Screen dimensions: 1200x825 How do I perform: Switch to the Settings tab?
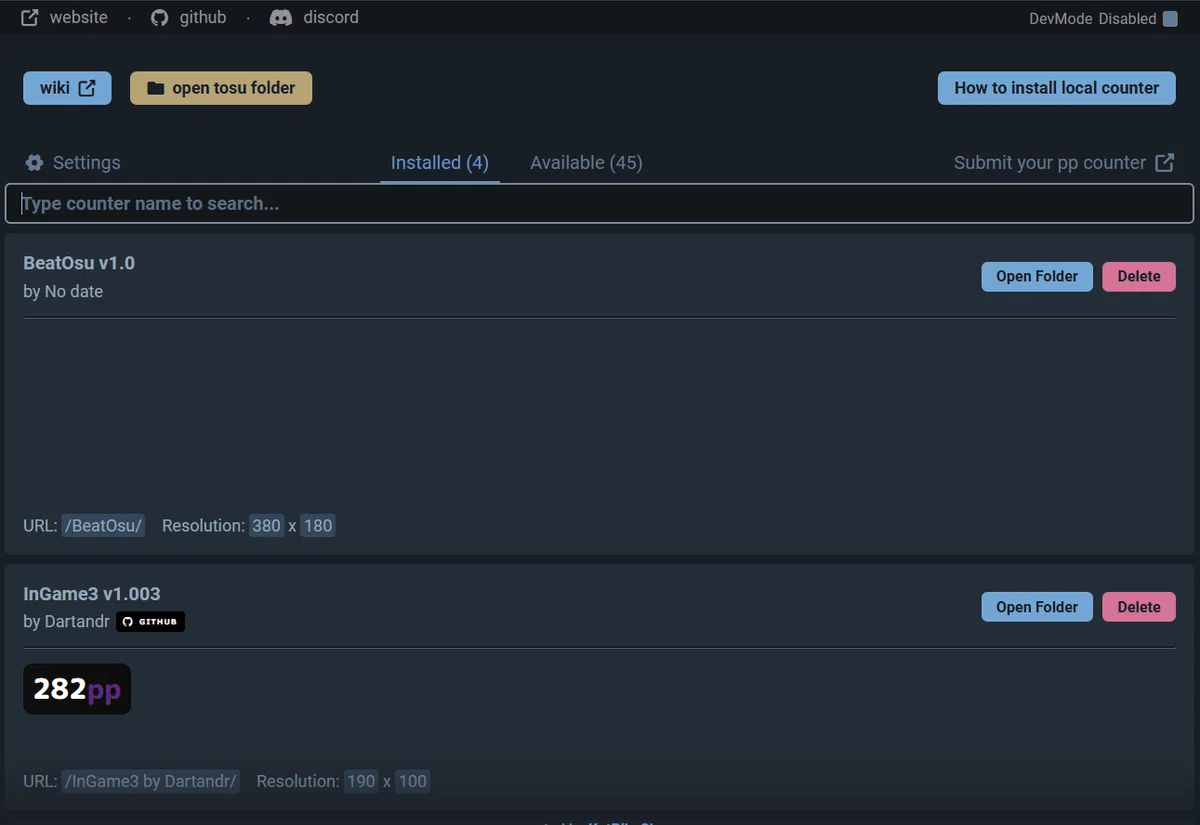click(x=73, y=163)
